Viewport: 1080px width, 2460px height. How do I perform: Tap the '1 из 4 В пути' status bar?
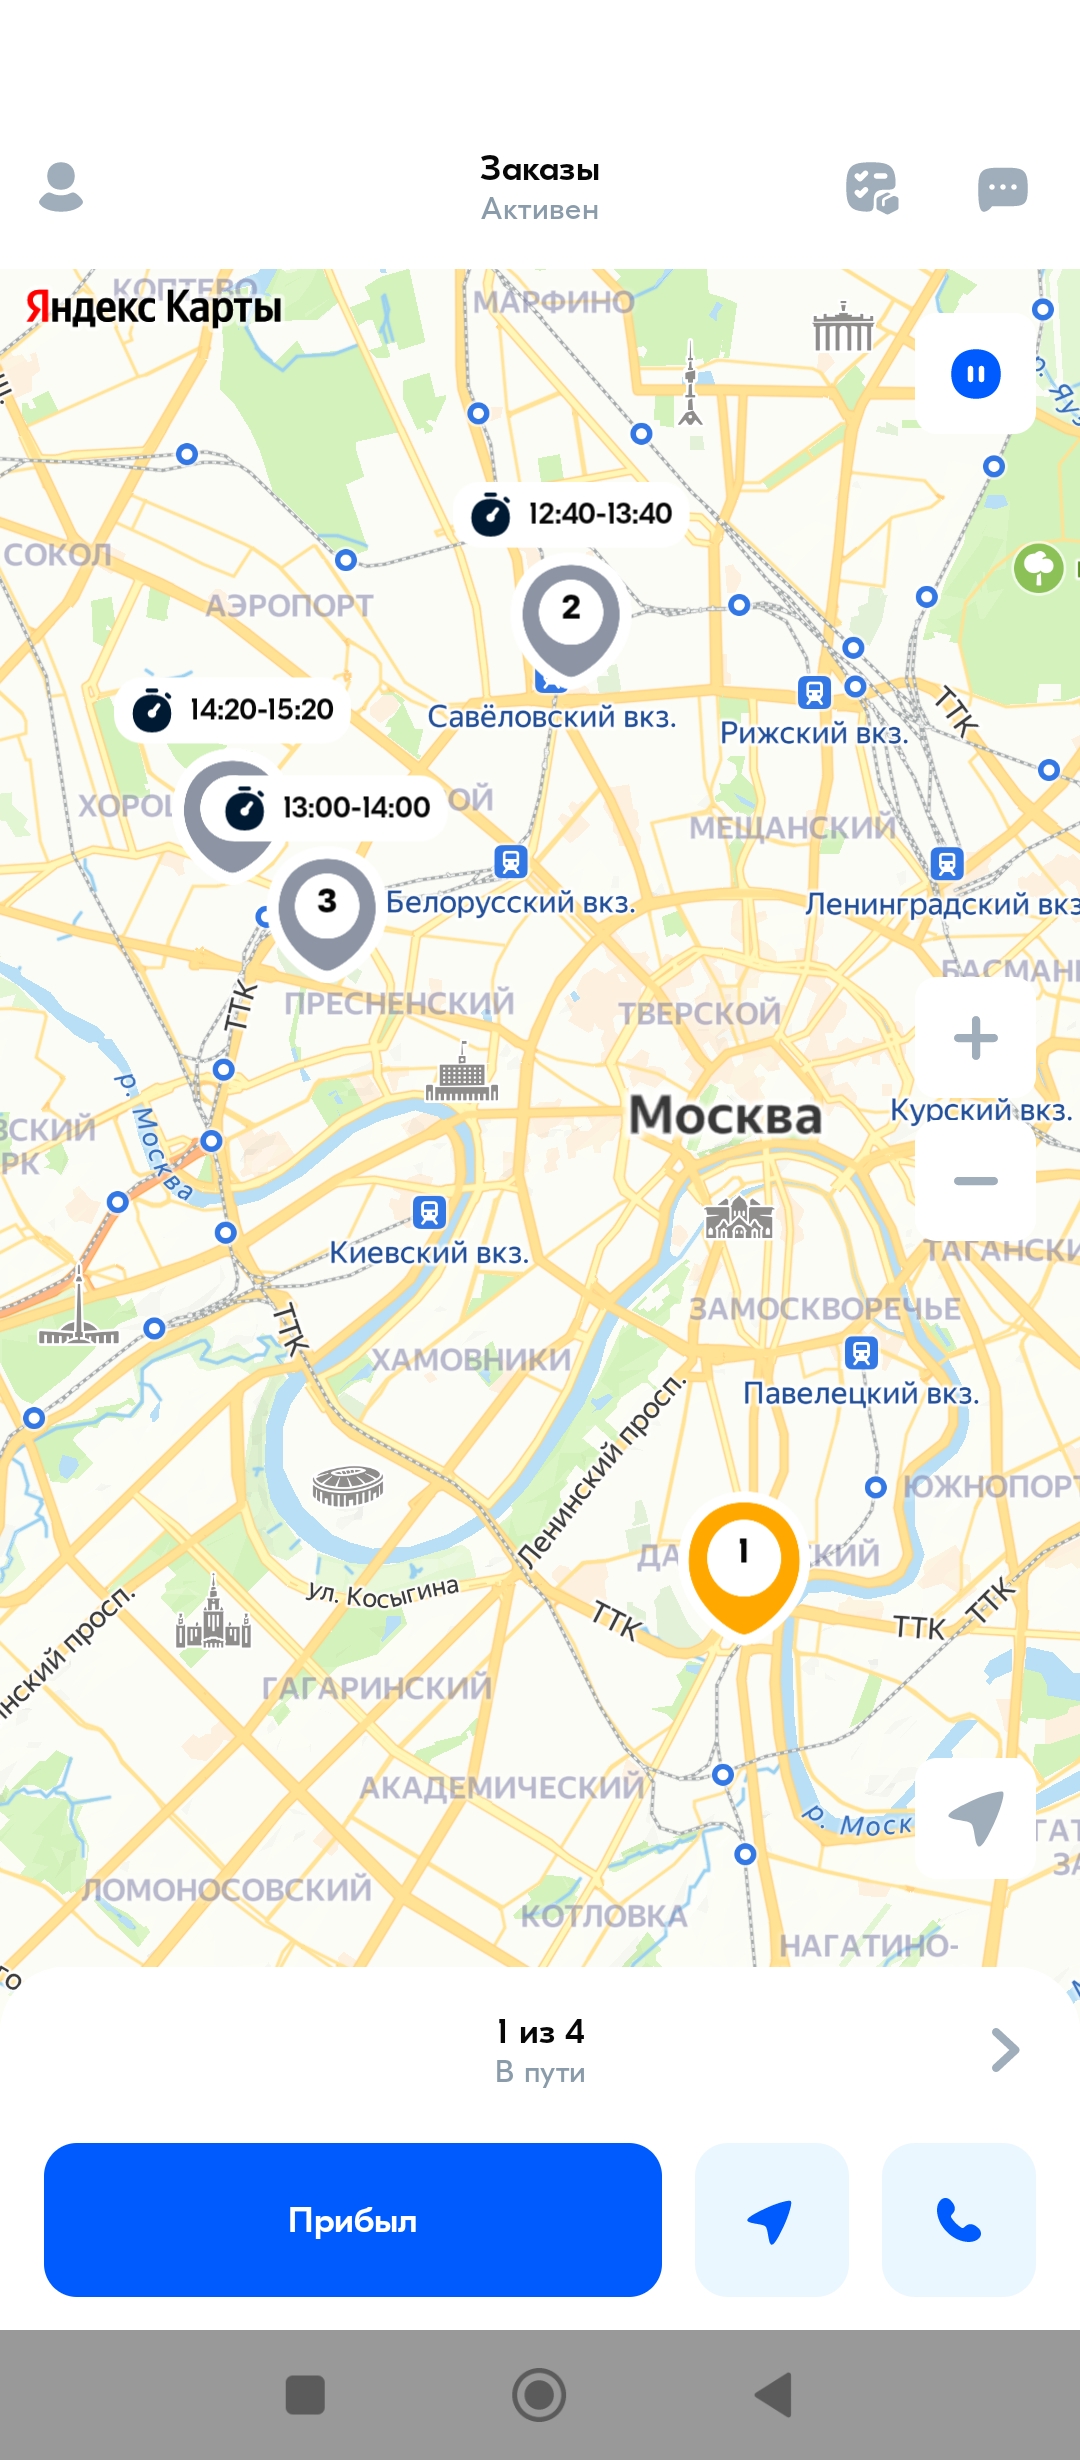point(540,2050)
